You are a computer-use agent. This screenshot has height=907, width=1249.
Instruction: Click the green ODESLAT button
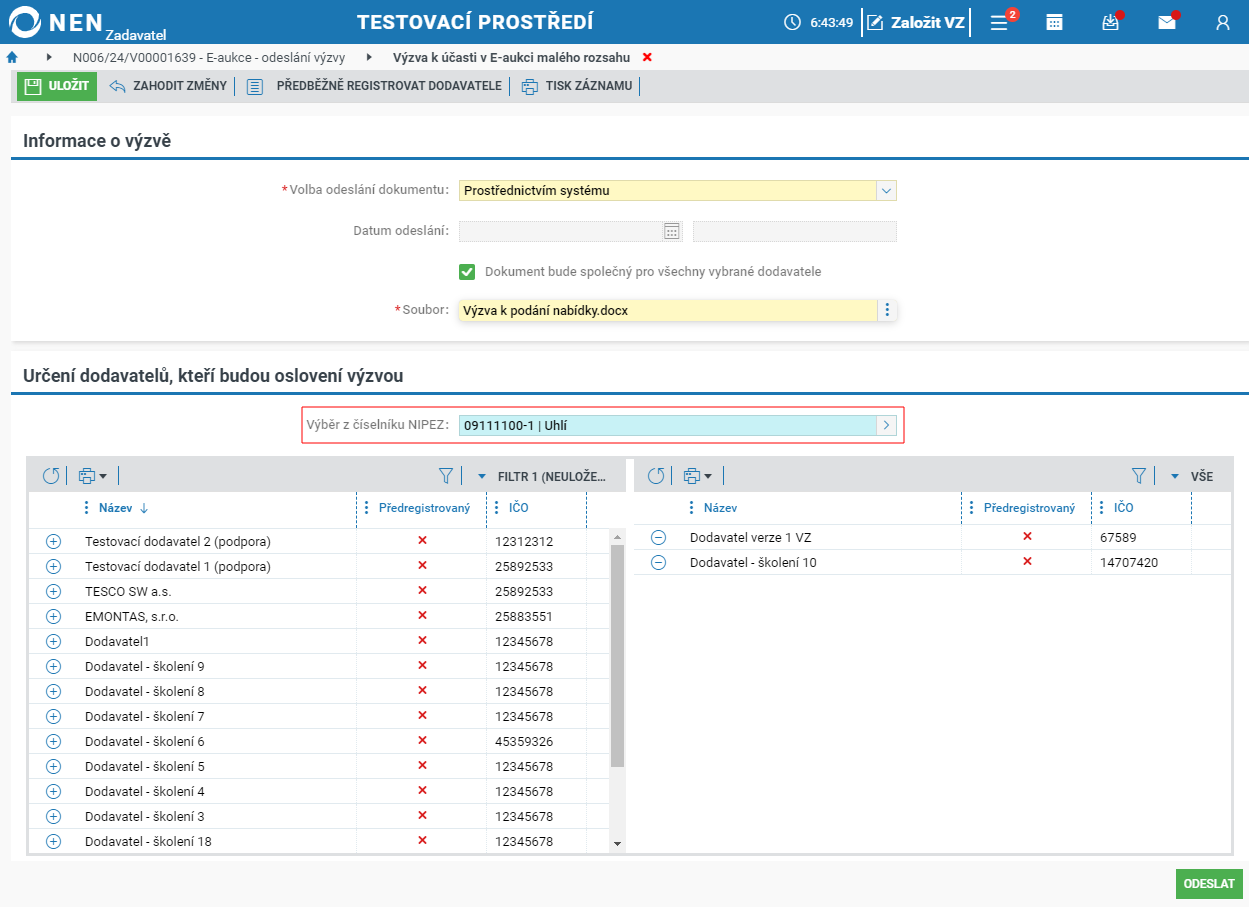pyautogui.click(x=1209, y=884)
